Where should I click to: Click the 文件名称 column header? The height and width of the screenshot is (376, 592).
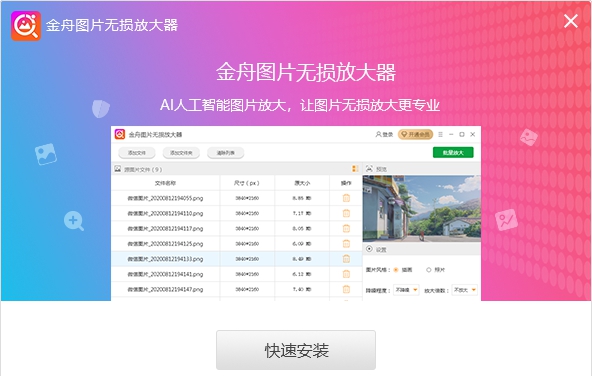point(165,183)
